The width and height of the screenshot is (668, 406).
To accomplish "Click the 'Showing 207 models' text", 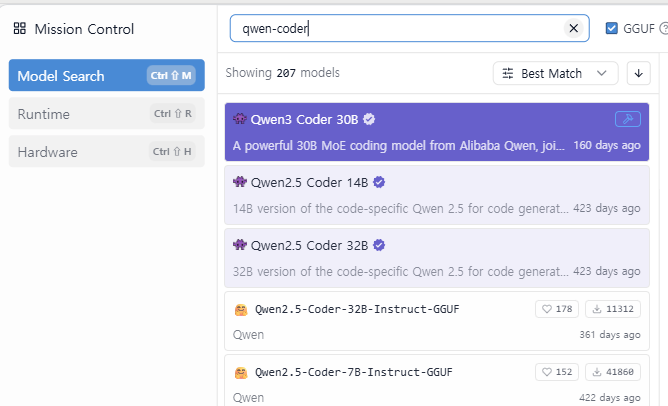I will point(282,73).
